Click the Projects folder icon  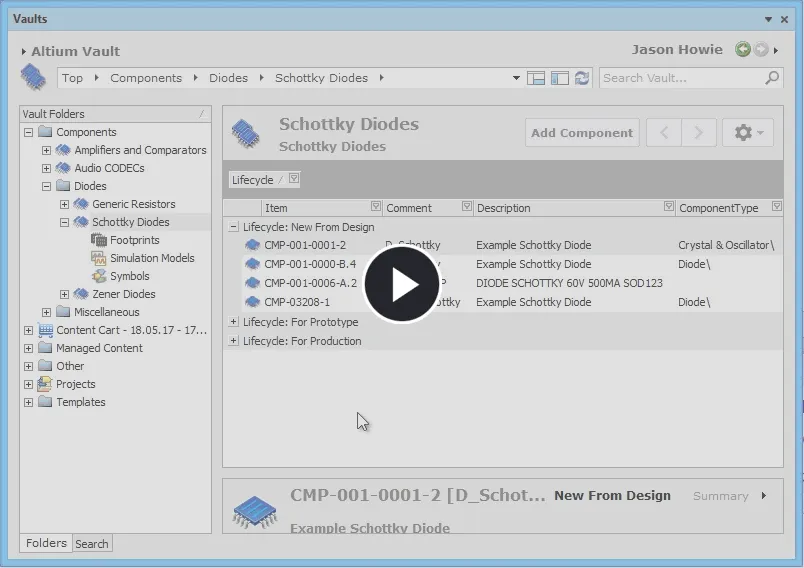point(45,384)
